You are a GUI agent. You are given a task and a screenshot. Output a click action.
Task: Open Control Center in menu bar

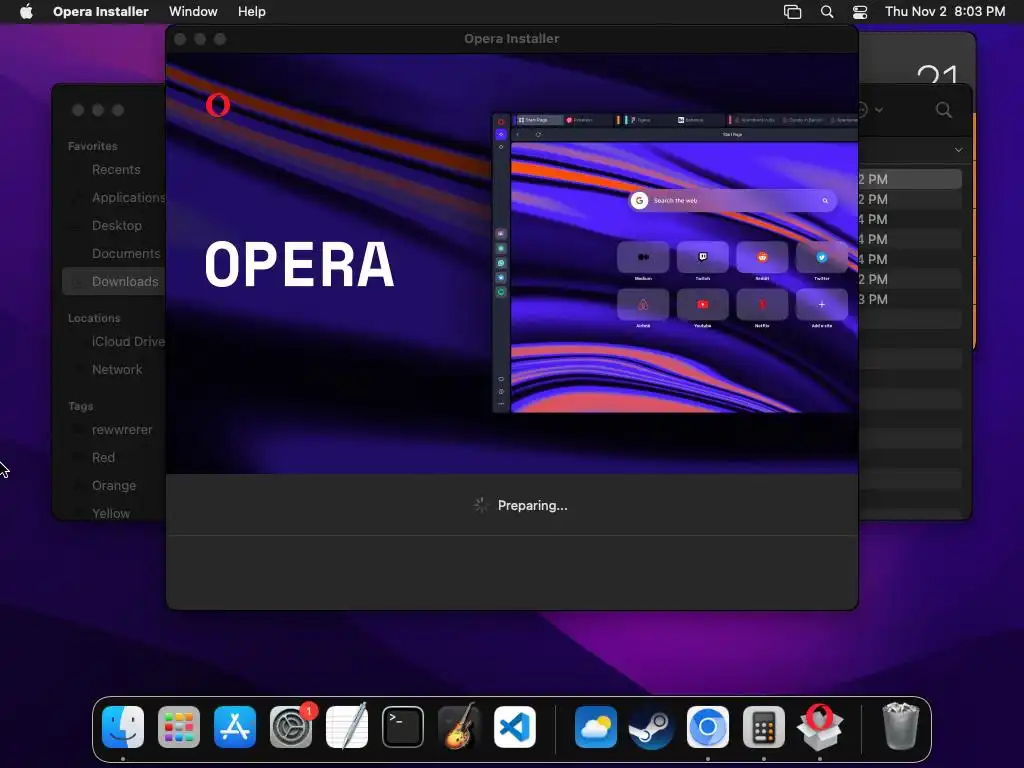click(860, 12)
